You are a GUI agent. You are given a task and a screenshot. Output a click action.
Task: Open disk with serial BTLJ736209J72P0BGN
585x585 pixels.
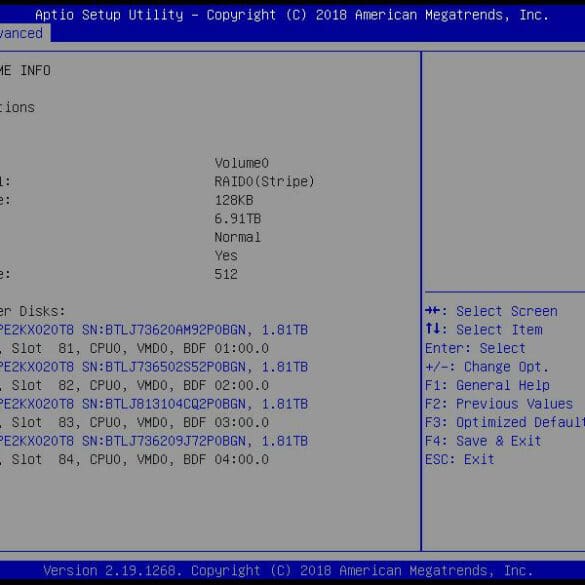click(154, 441)
